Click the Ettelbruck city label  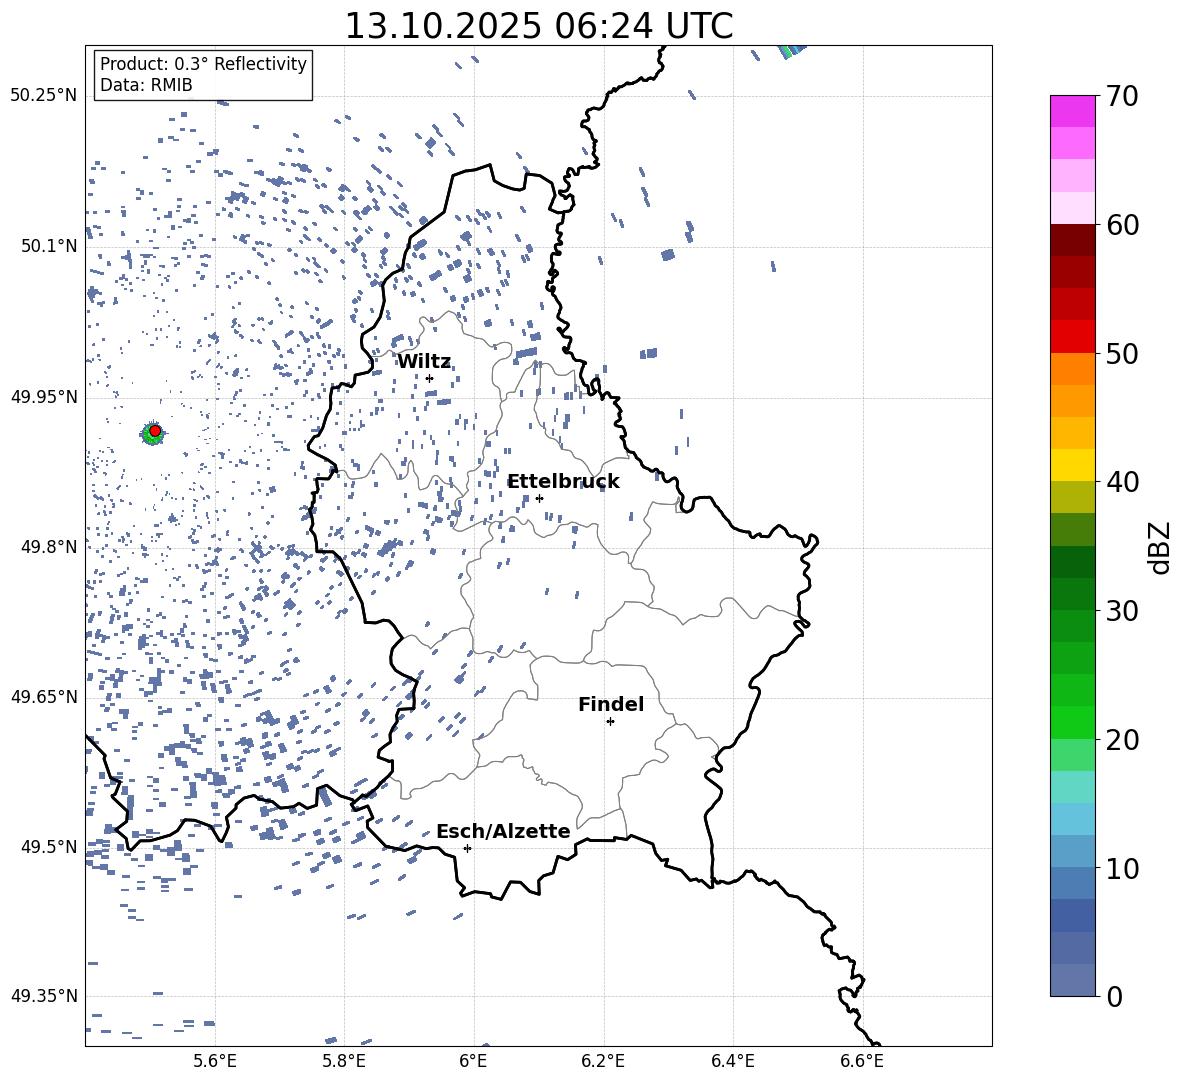[x=563, y=482]
